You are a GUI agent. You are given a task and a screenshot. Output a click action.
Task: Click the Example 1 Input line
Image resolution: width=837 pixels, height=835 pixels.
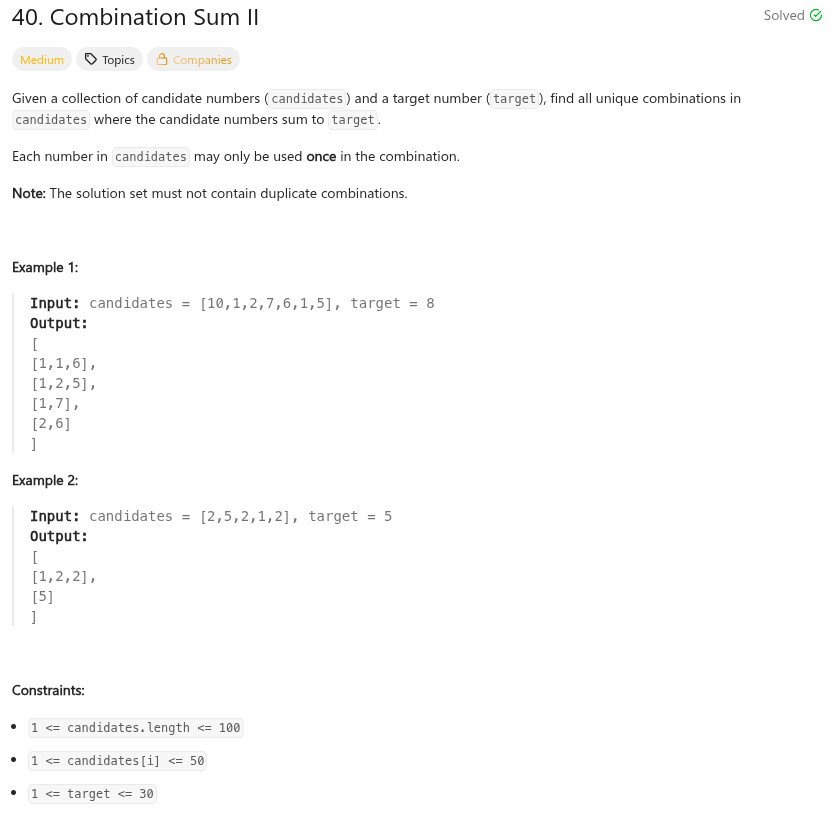point(232,303)
